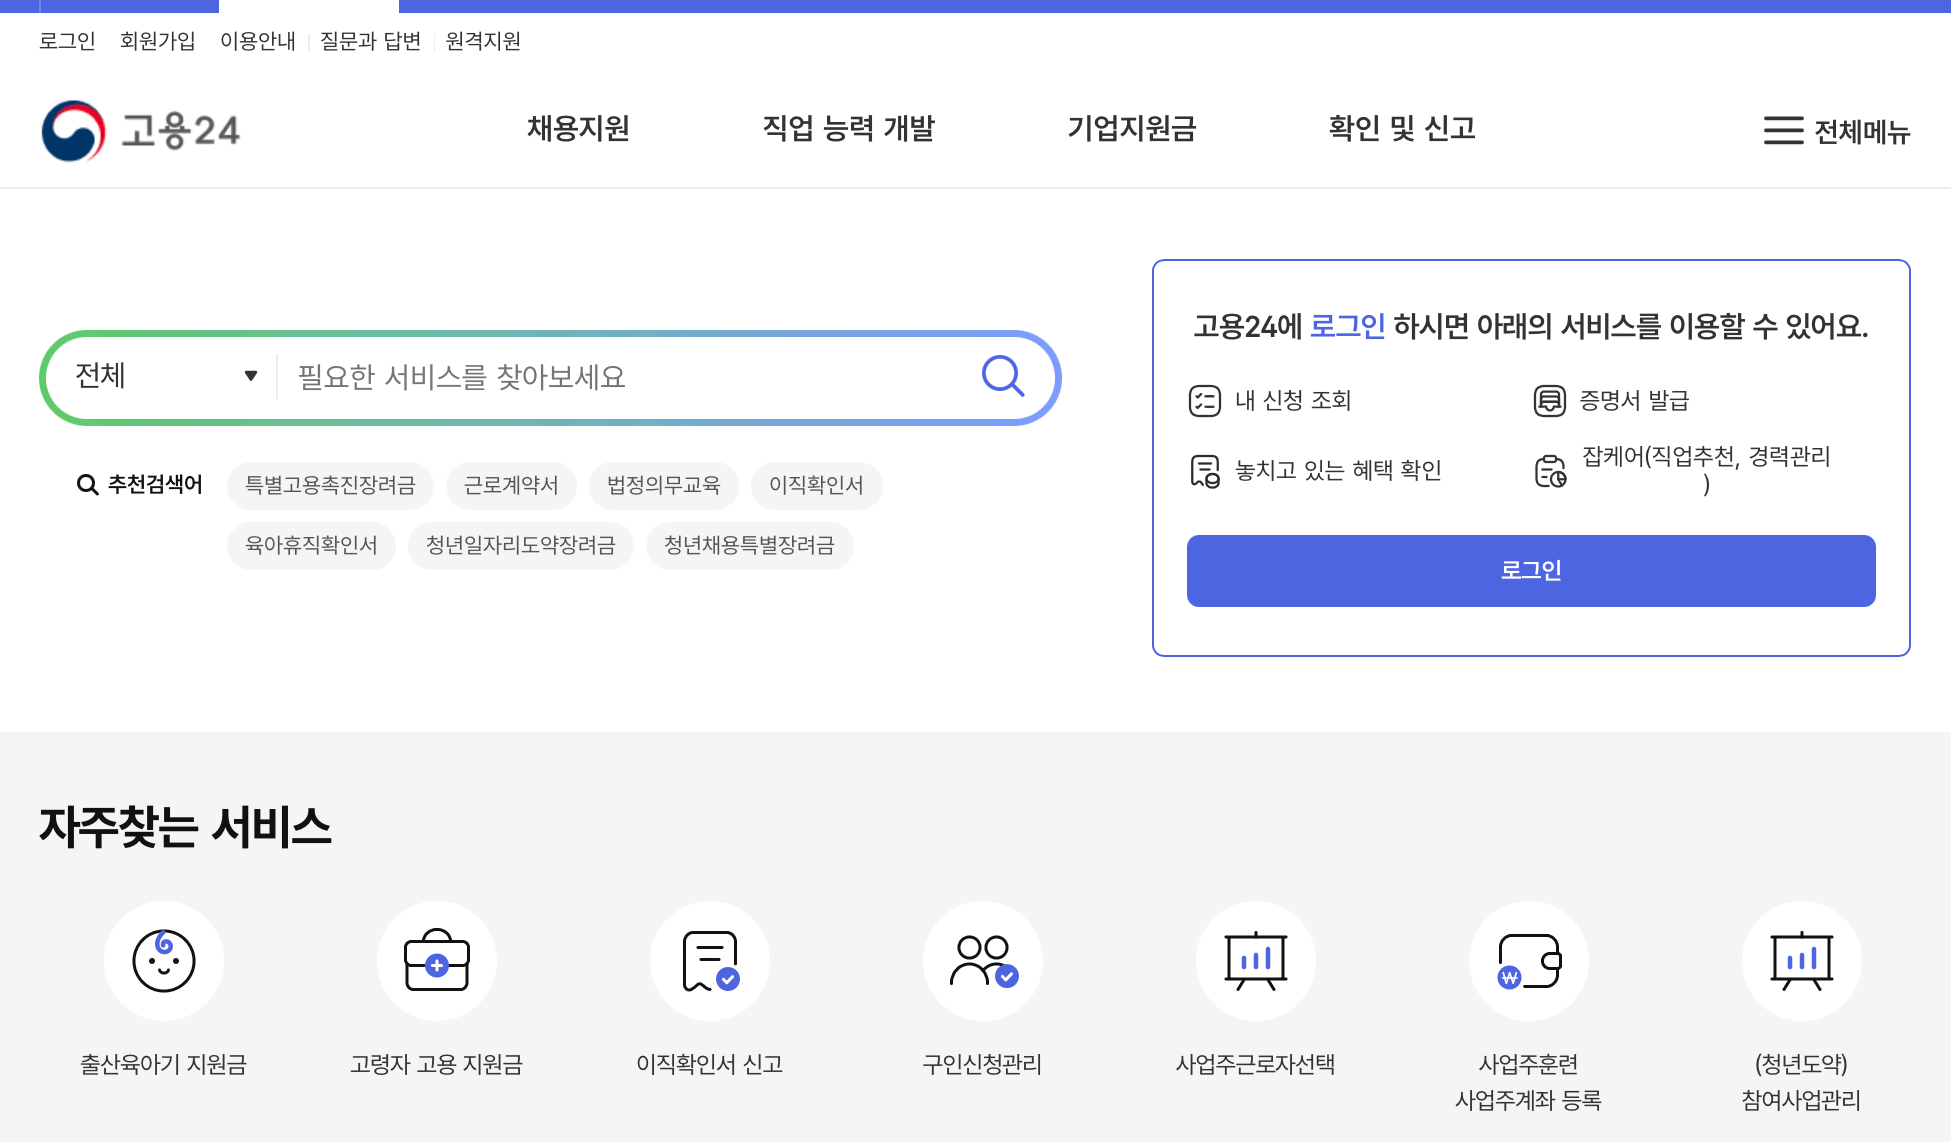The width and height of the screenshot is (1951, 1142).
Task: Click the 사업주훈련 사업주계좌 등록 wallet icon
Action: click(x=1530, y=960)
